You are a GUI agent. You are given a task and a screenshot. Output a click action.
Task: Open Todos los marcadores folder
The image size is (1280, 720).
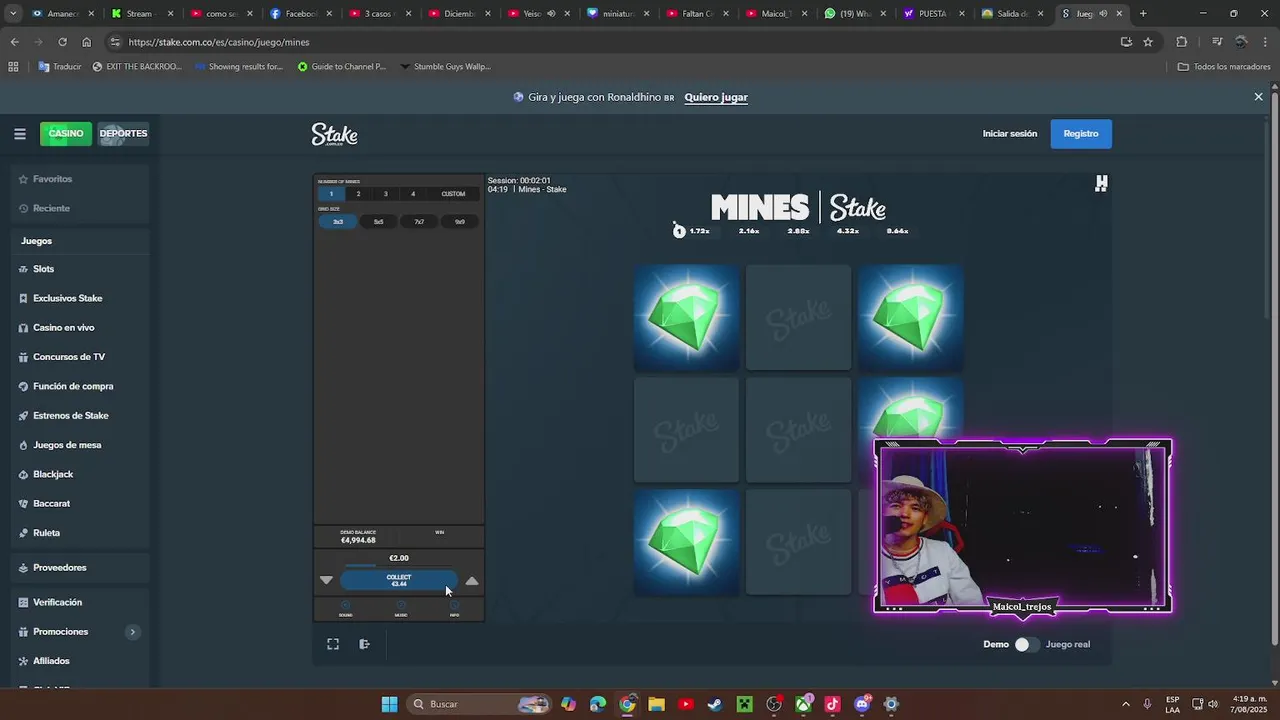[1224, 67]
